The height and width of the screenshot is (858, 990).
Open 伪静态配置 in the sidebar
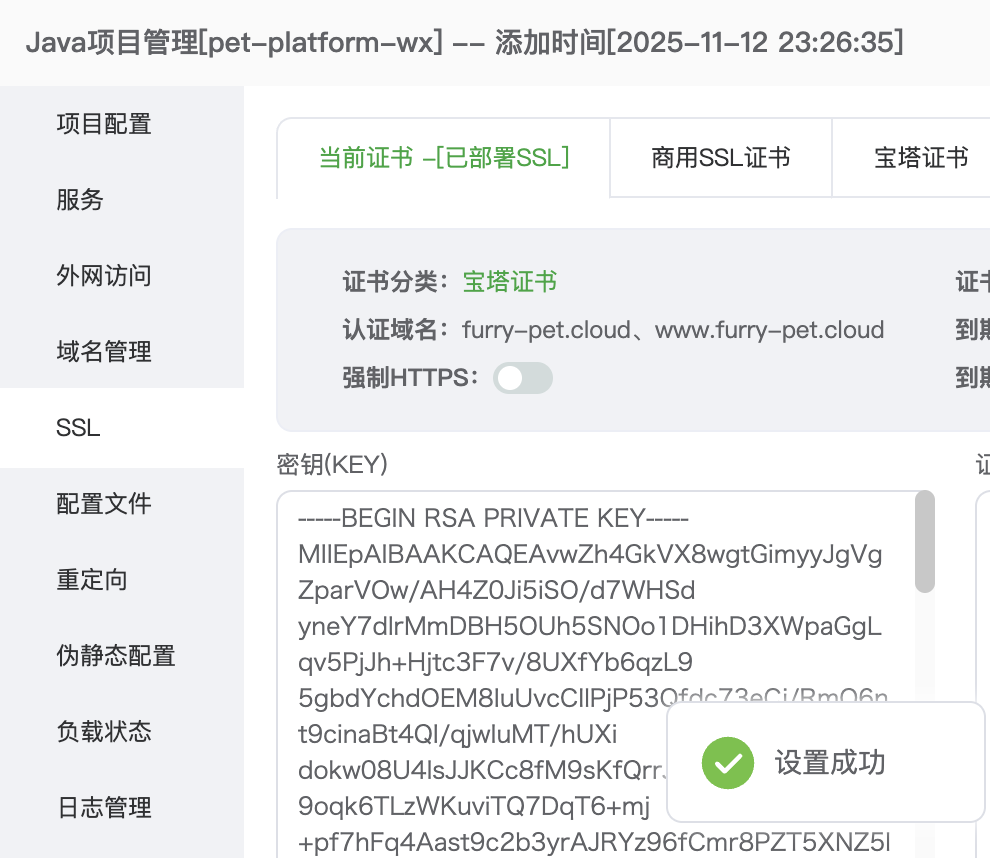click(116, 656)
